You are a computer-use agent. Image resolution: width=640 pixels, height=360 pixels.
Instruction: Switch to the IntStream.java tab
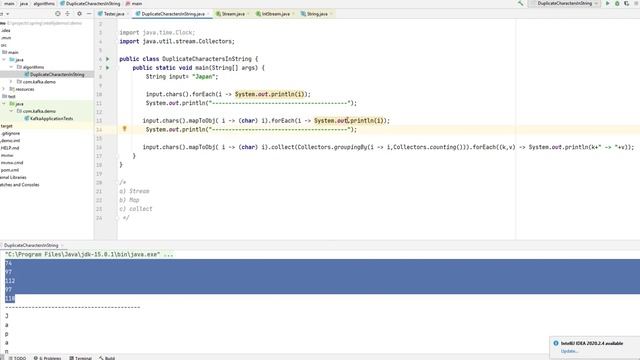[x=275, y=14]
